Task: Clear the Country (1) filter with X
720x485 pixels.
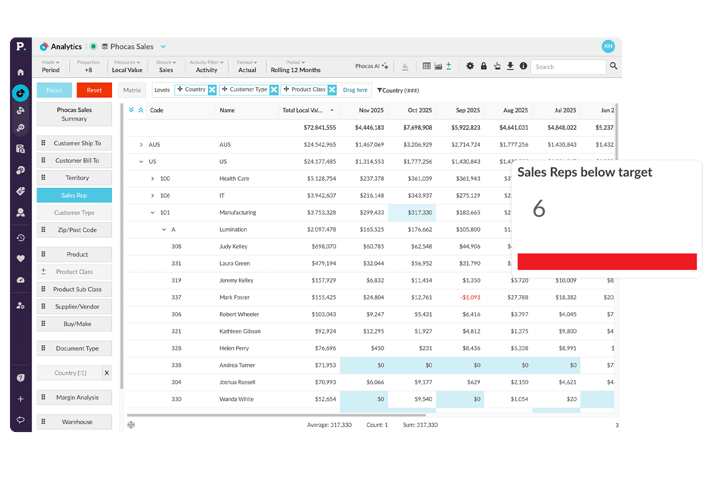Action: point(107,373)
